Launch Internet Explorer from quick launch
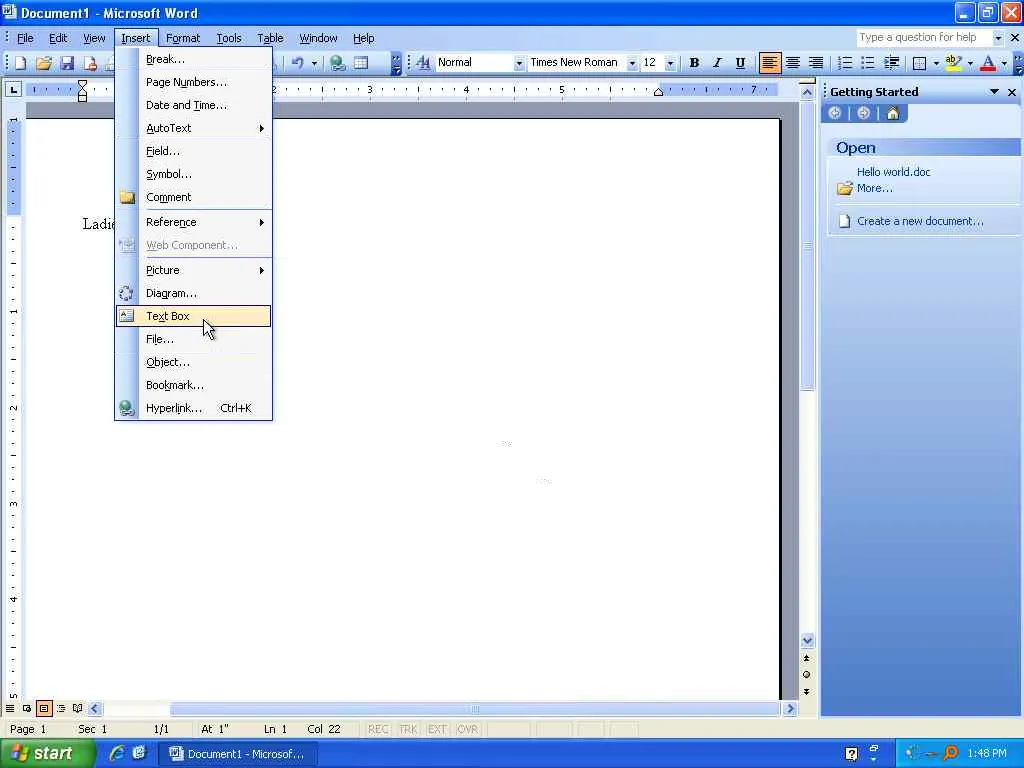The width and height of the screenshot is (1024, 768). tap(117, 753)
